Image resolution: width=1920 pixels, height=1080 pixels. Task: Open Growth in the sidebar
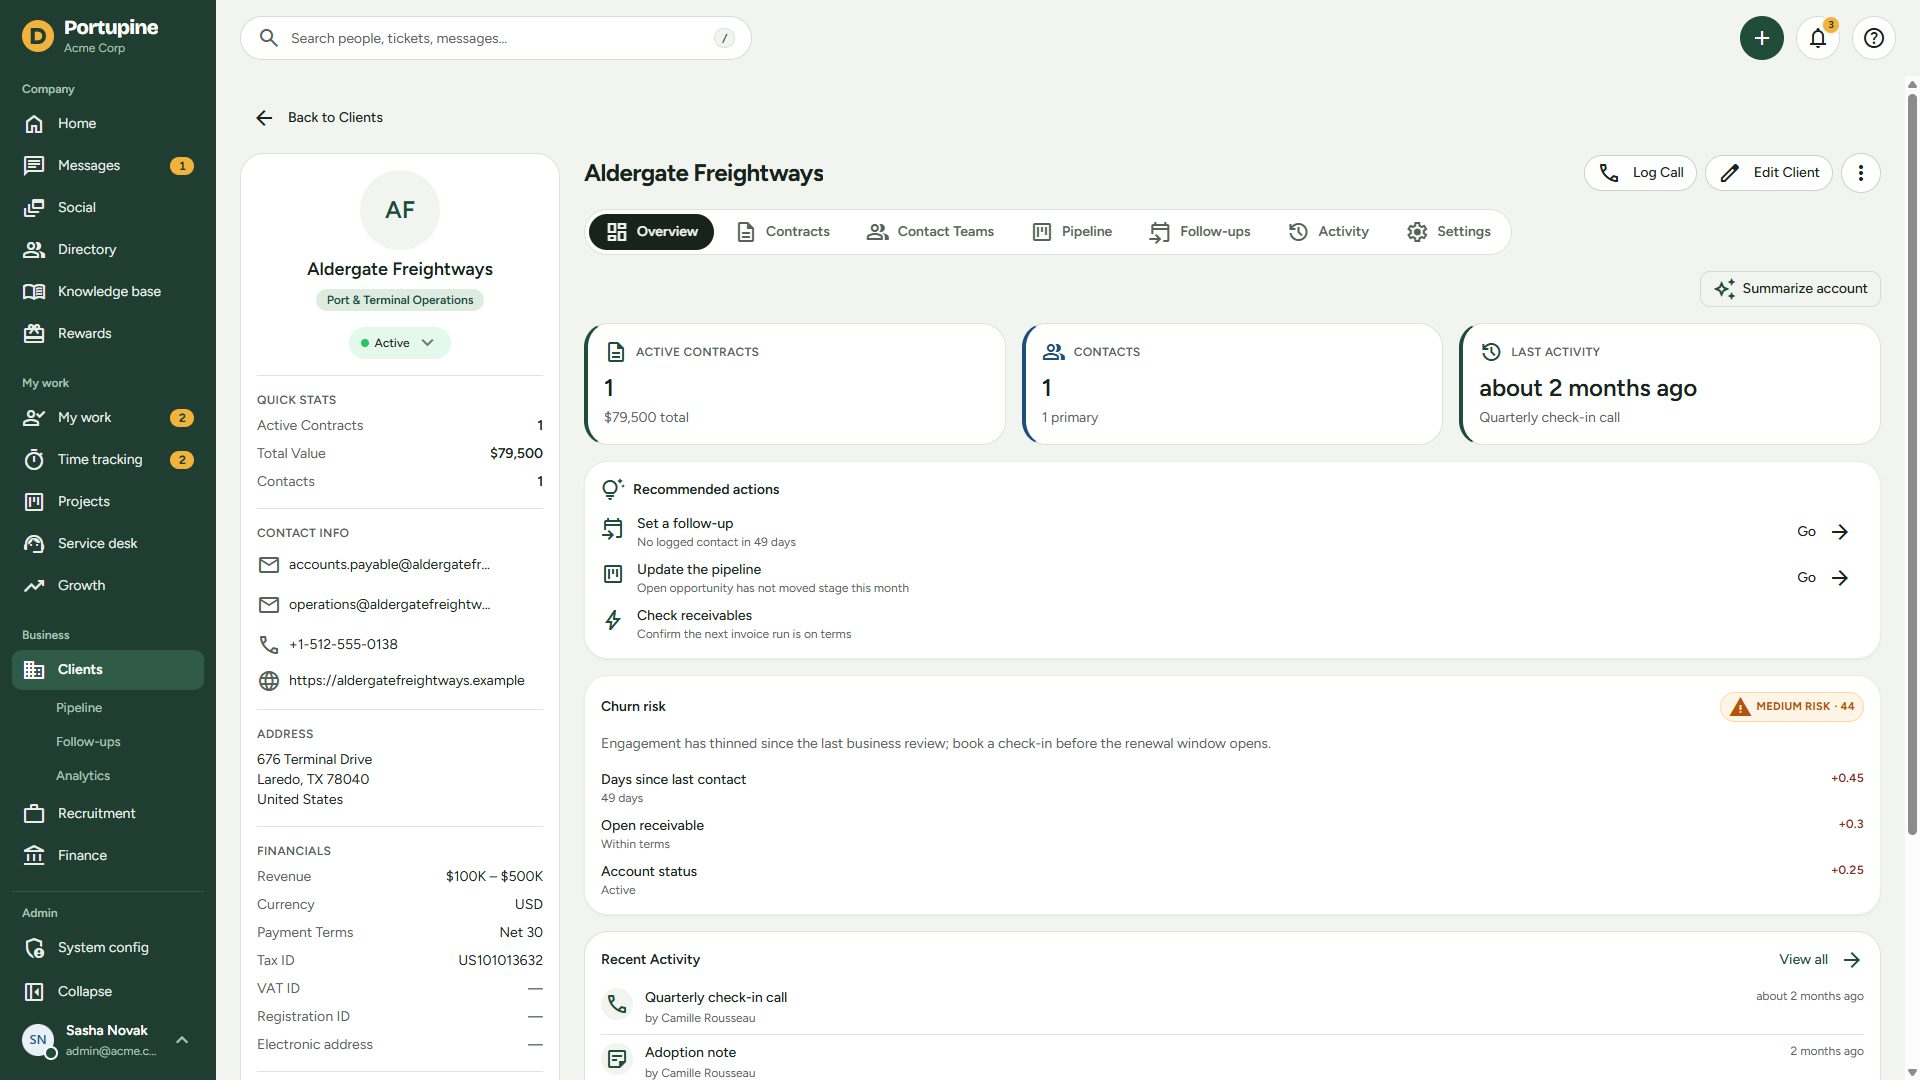point(108,586)
